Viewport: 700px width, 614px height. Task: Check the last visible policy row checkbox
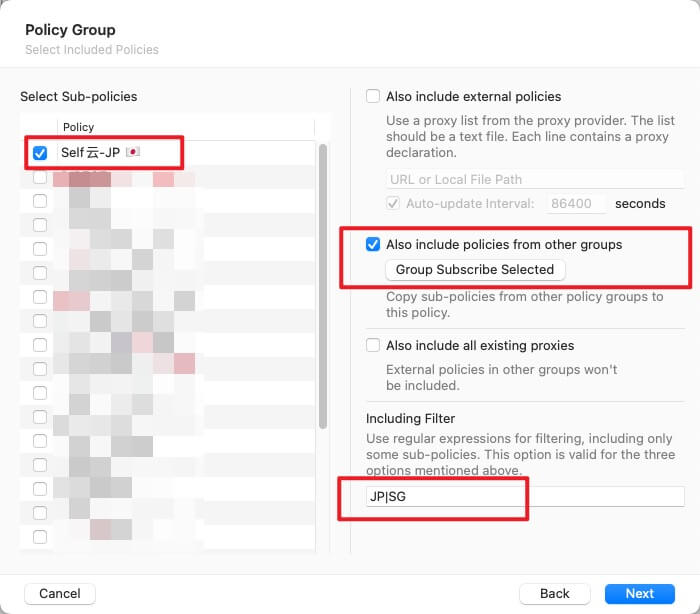pos(40,537)
